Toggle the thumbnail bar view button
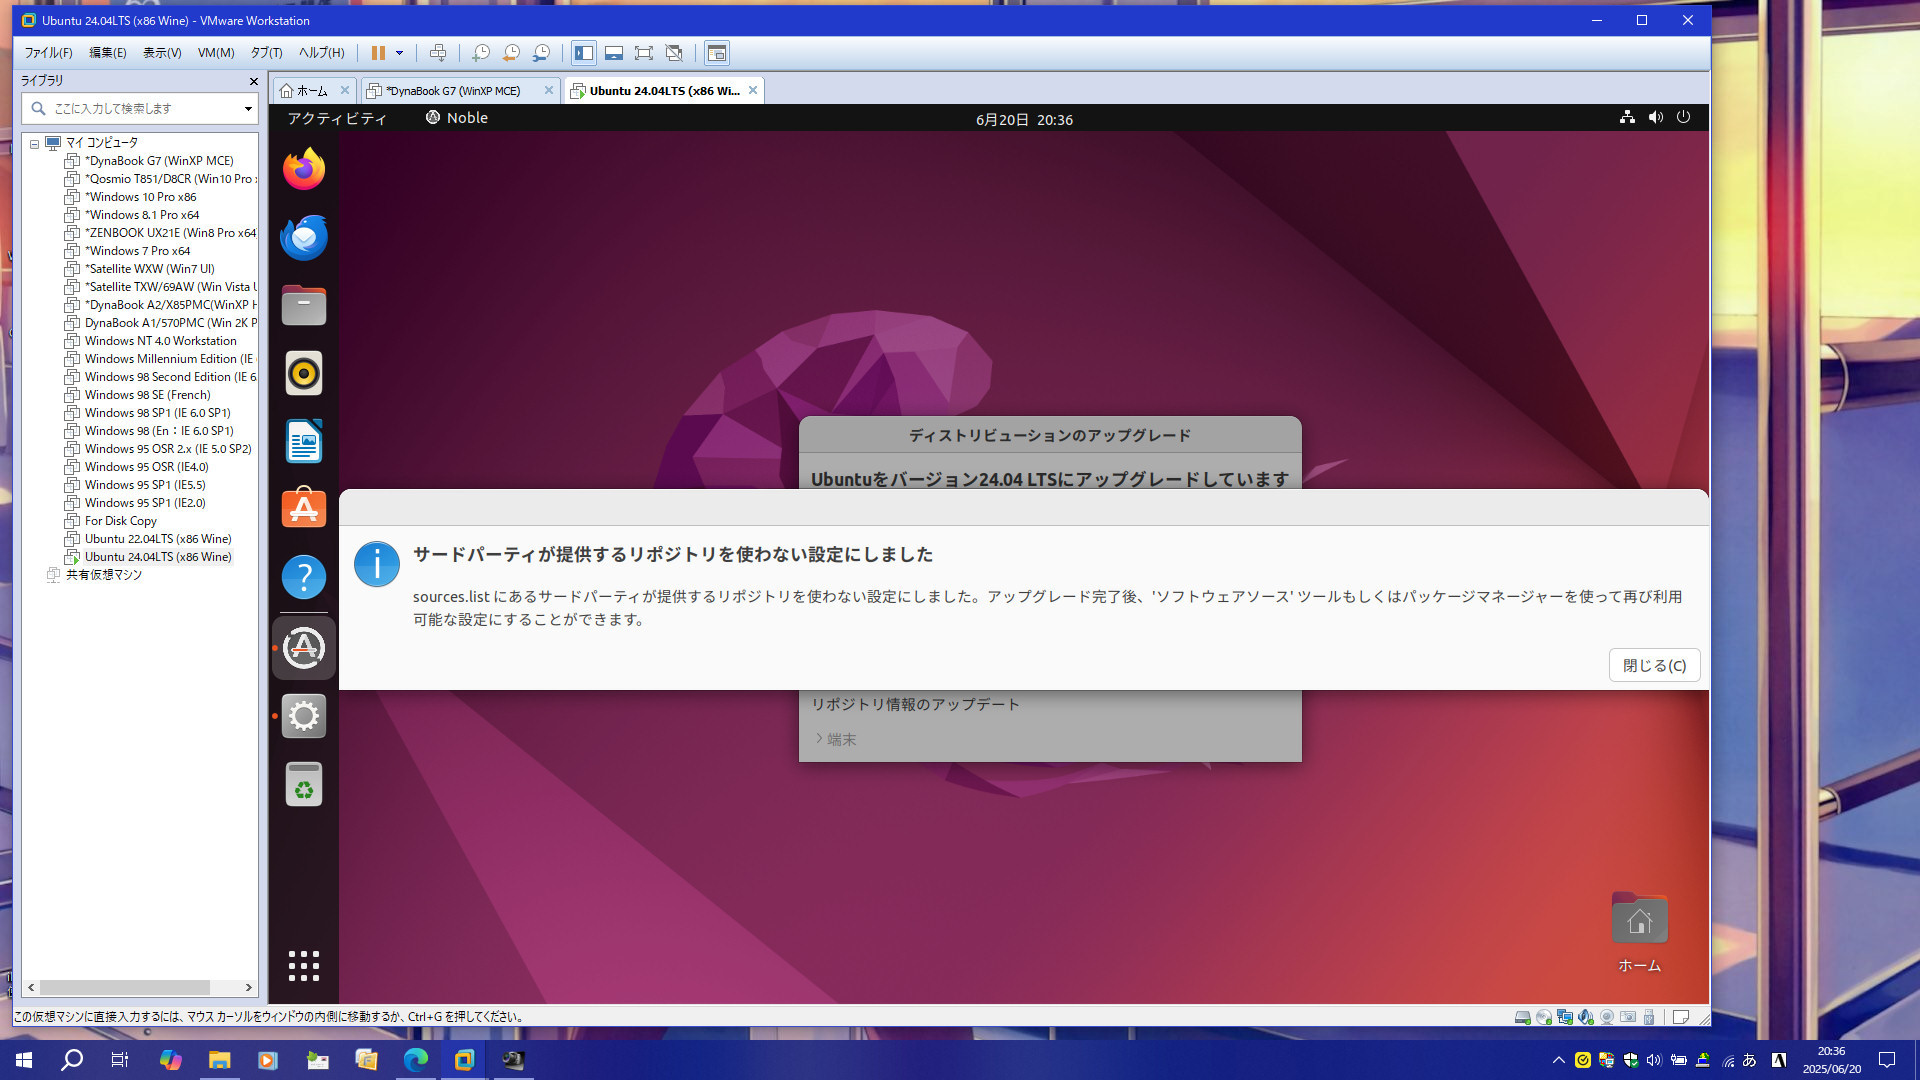The height and width of the screenshot is (1080, 1920). 614,53
